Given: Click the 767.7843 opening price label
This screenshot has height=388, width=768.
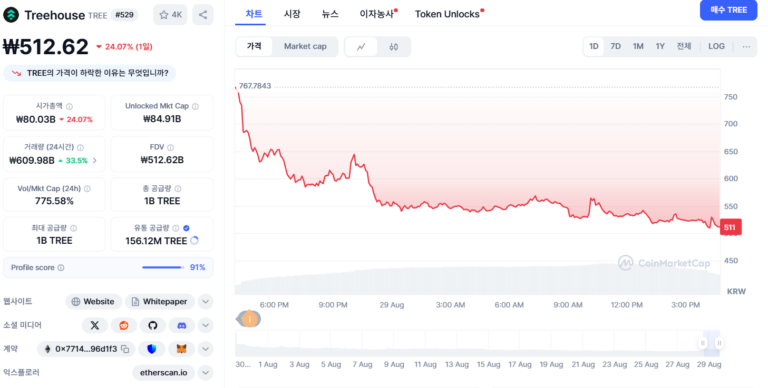Looking at the screenshot, I should (x=255, y=86).
